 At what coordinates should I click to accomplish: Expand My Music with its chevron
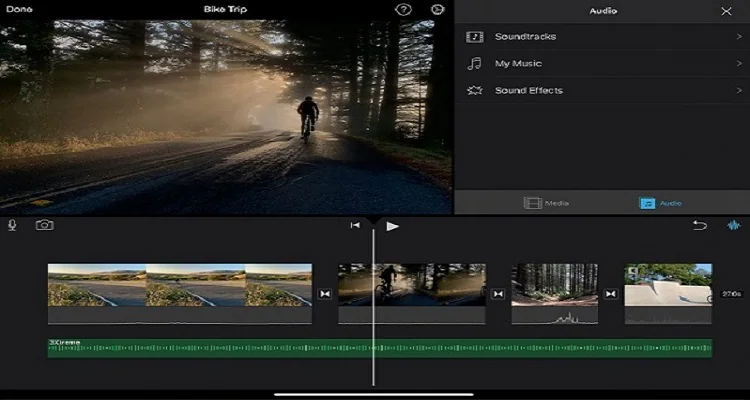pyautogui.click(x=739, y=63)
